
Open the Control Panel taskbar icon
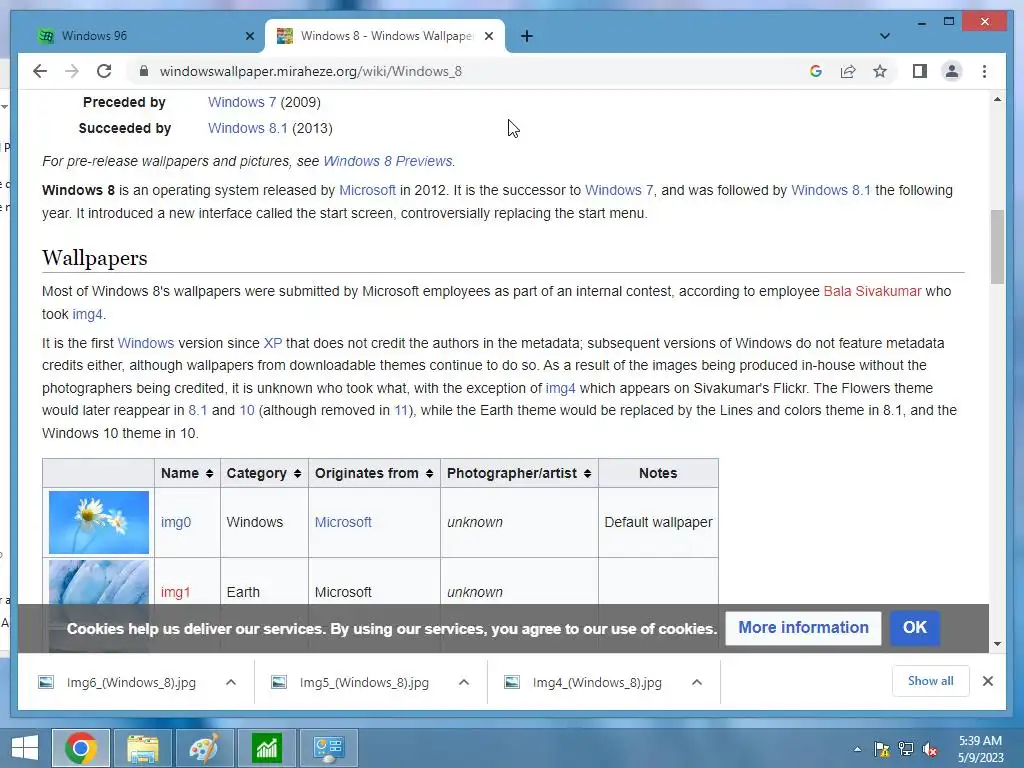click(328, 748)
